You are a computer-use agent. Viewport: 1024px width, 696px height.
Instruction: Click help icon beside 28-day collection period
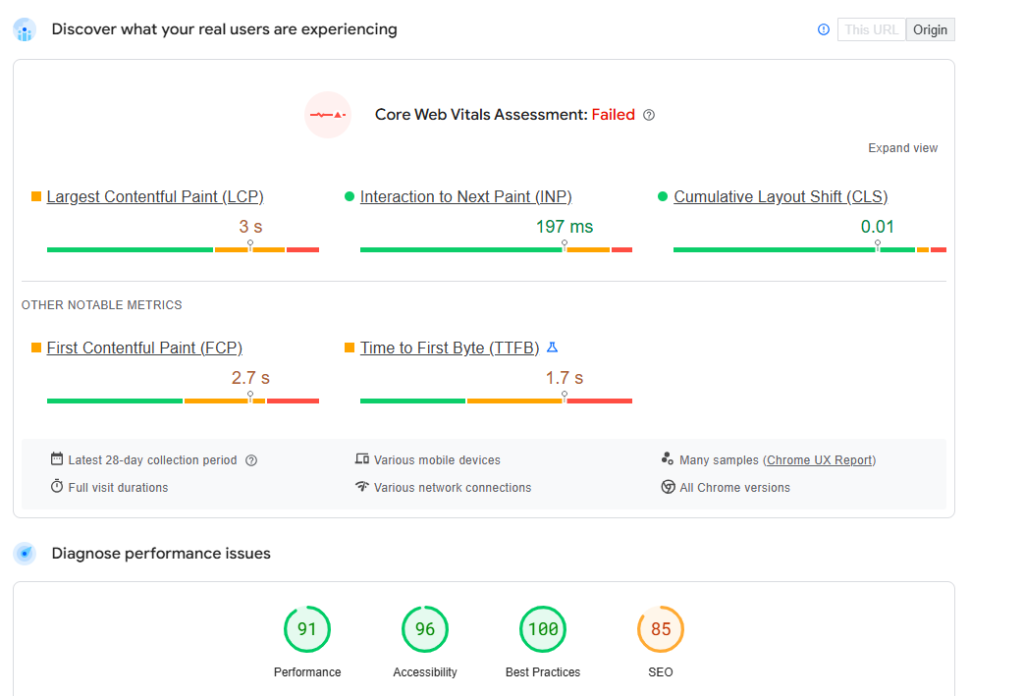click(251, 461)
